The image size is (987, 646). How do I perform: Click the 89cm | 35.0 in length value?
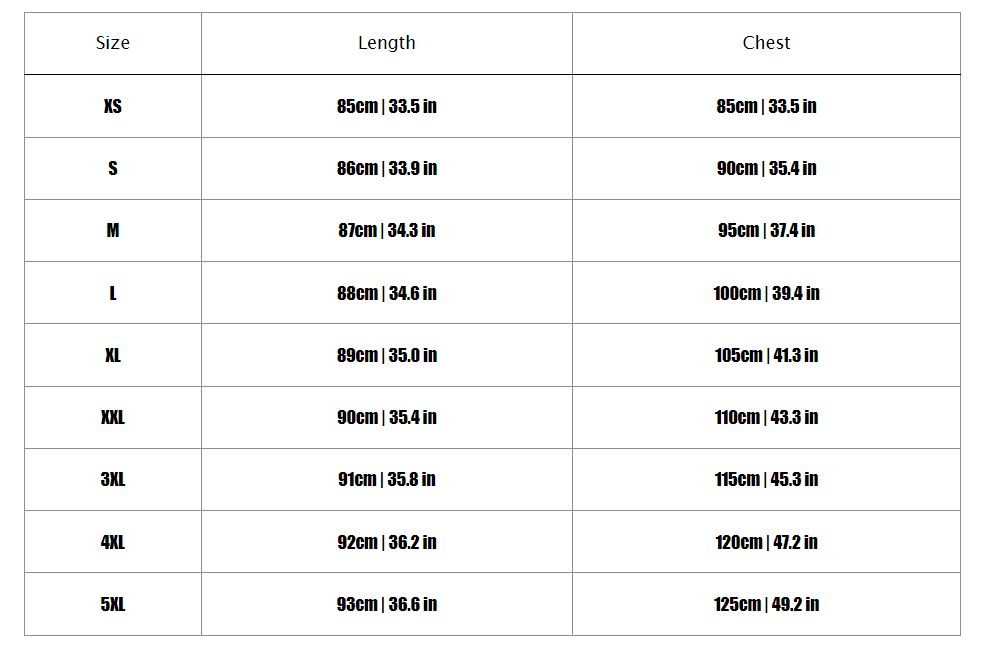tap(387, 355)
